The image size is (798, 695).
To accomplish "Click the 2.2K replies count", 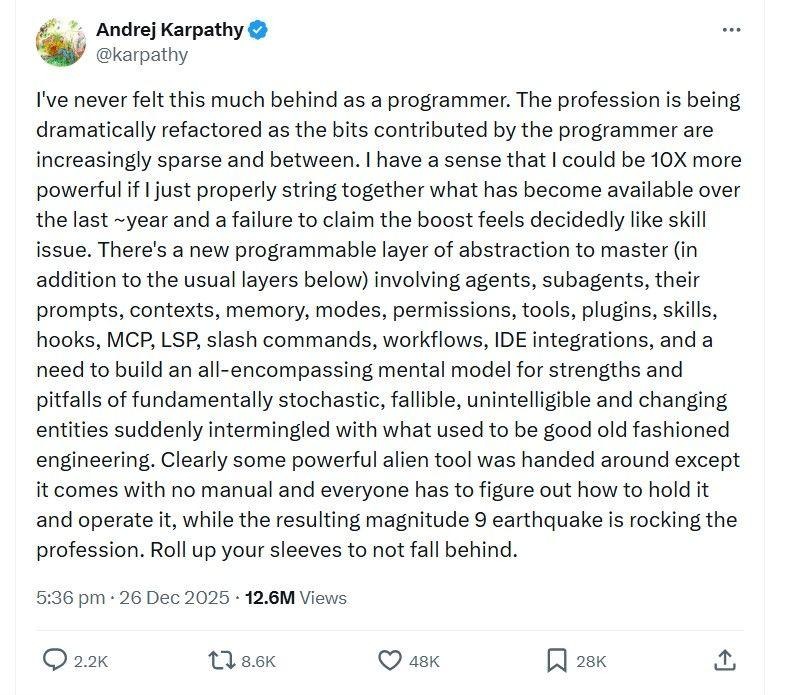I will point(90,660).
